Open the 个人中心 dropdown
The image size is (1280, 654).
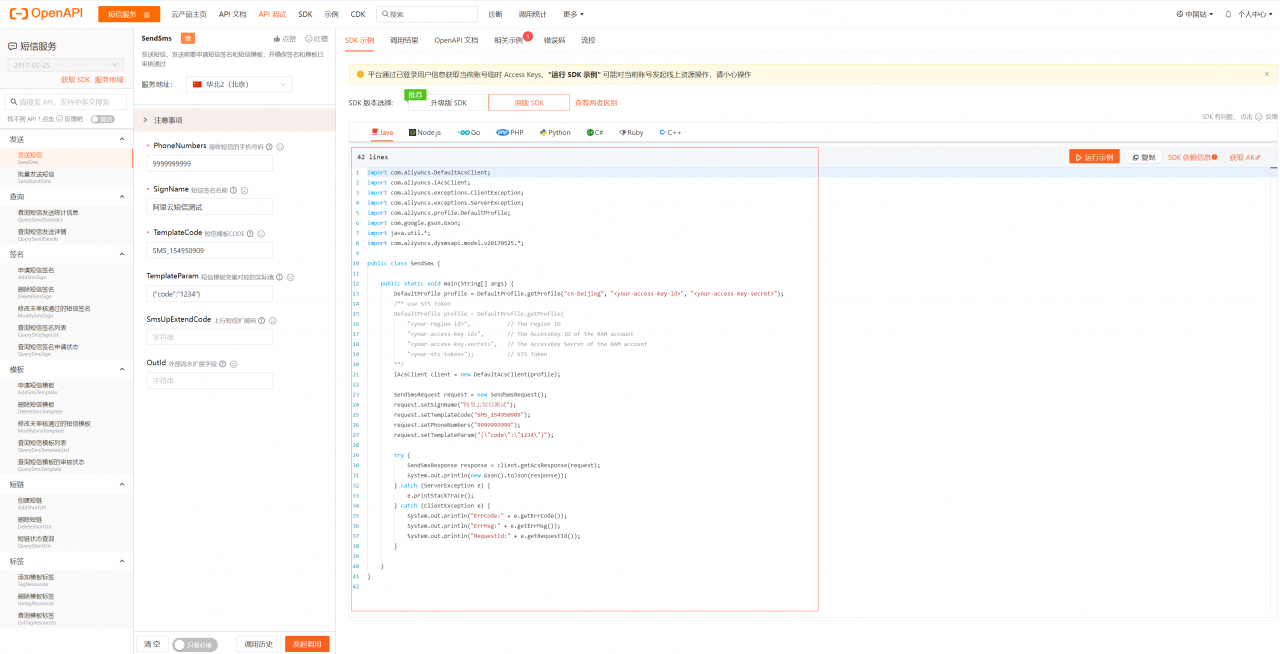coord(1253,14)
